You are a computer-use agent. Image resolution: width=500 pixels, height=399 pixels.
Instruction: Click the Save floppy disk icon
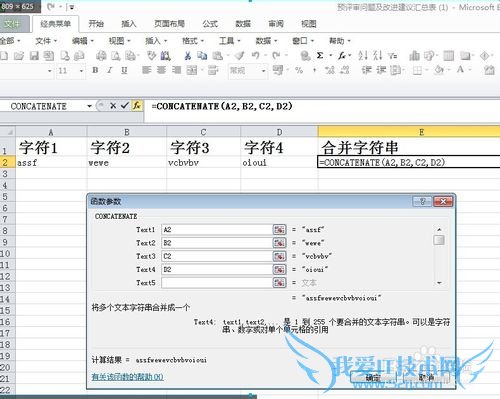point(34,56)
